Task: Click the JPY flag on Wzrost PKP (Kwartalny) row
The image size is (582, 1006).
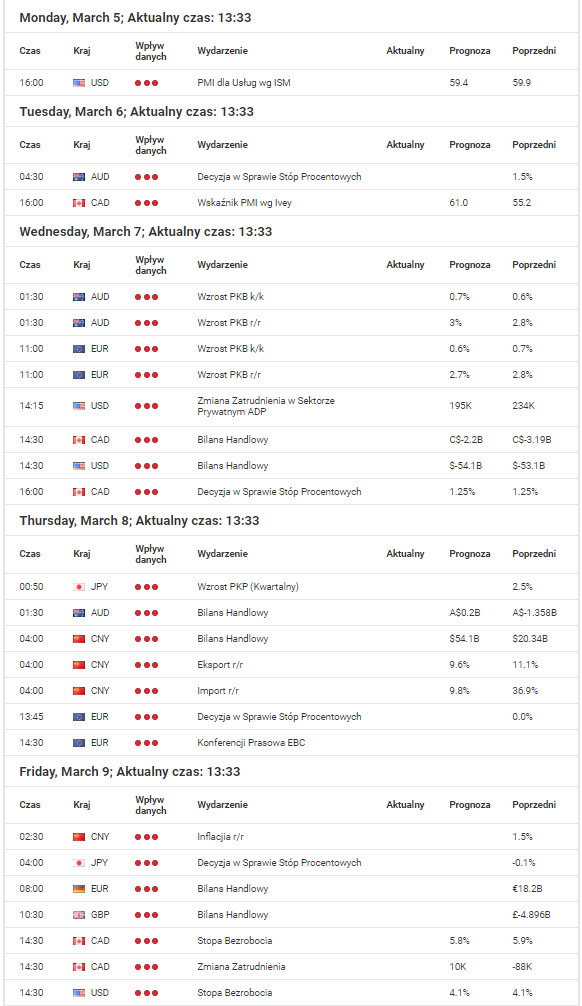Action: pyautogui.click(x=79, y=587)
